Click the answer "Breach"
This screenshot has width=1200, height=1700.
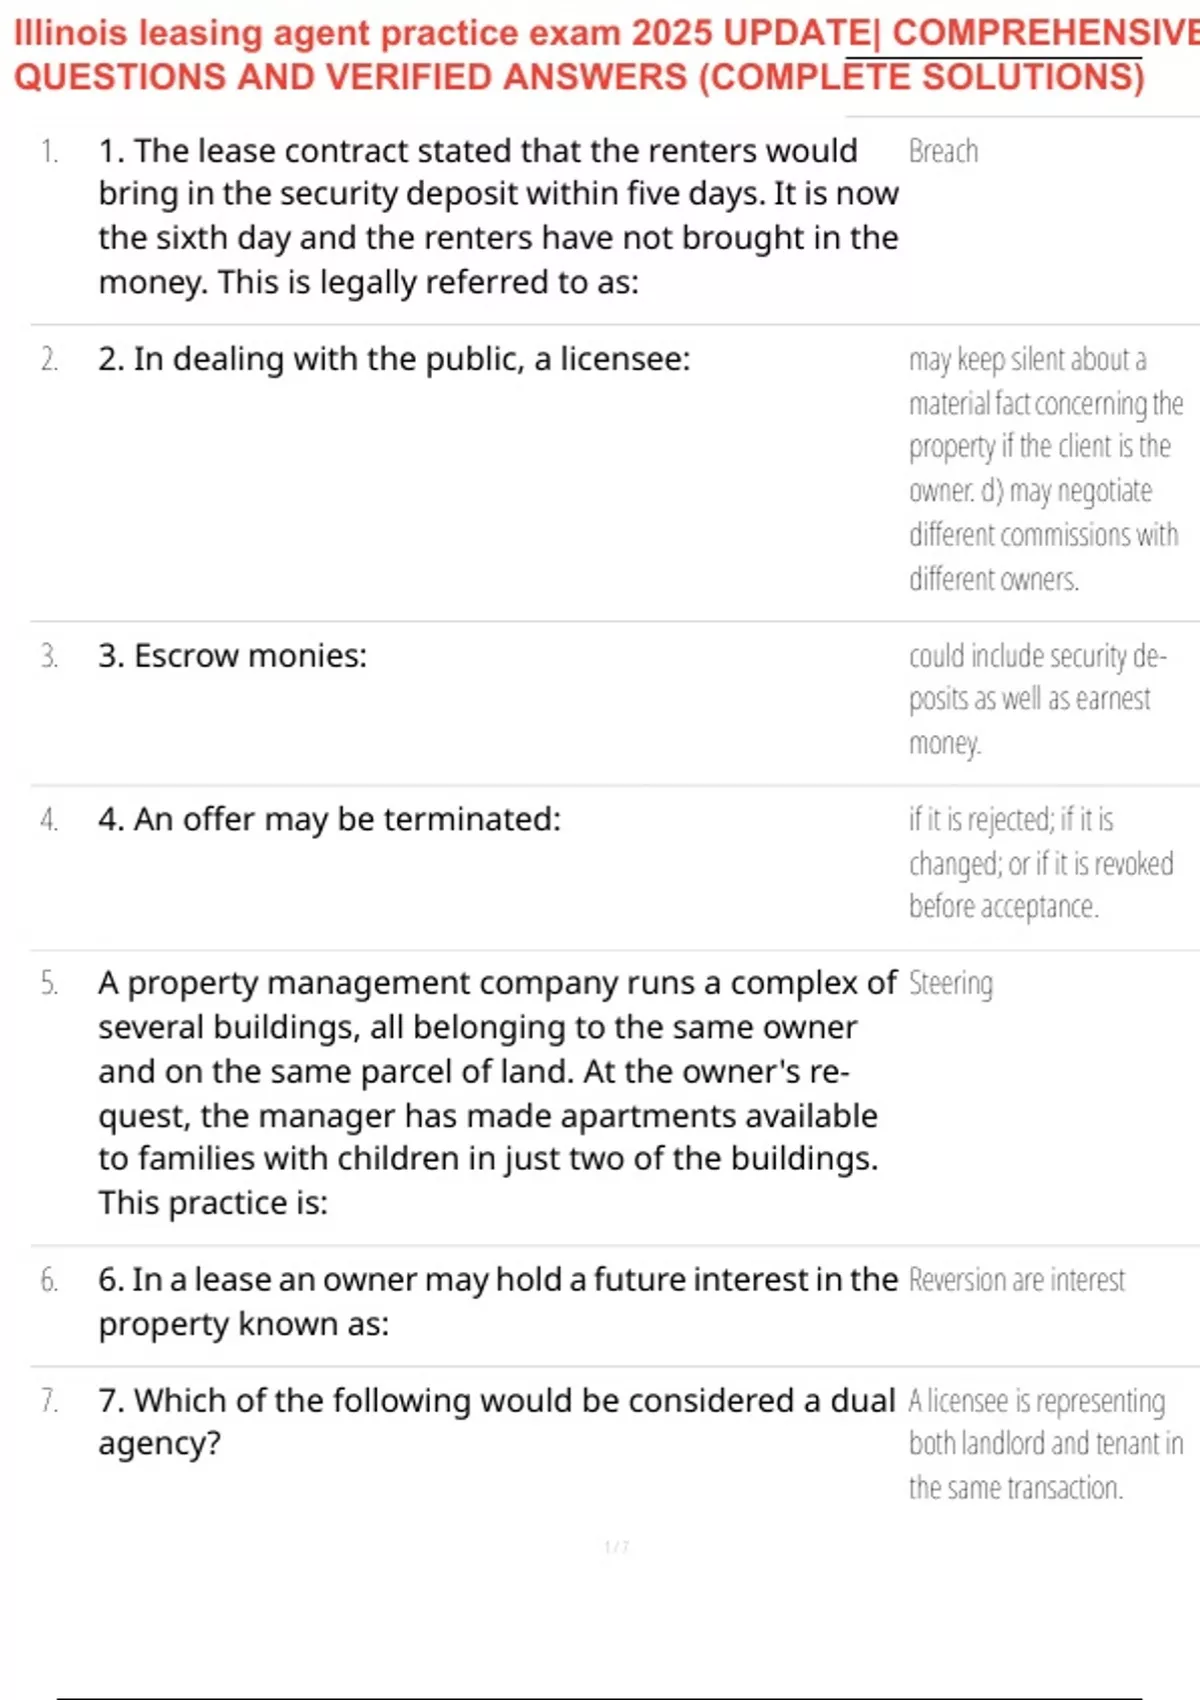coord(943,151)
